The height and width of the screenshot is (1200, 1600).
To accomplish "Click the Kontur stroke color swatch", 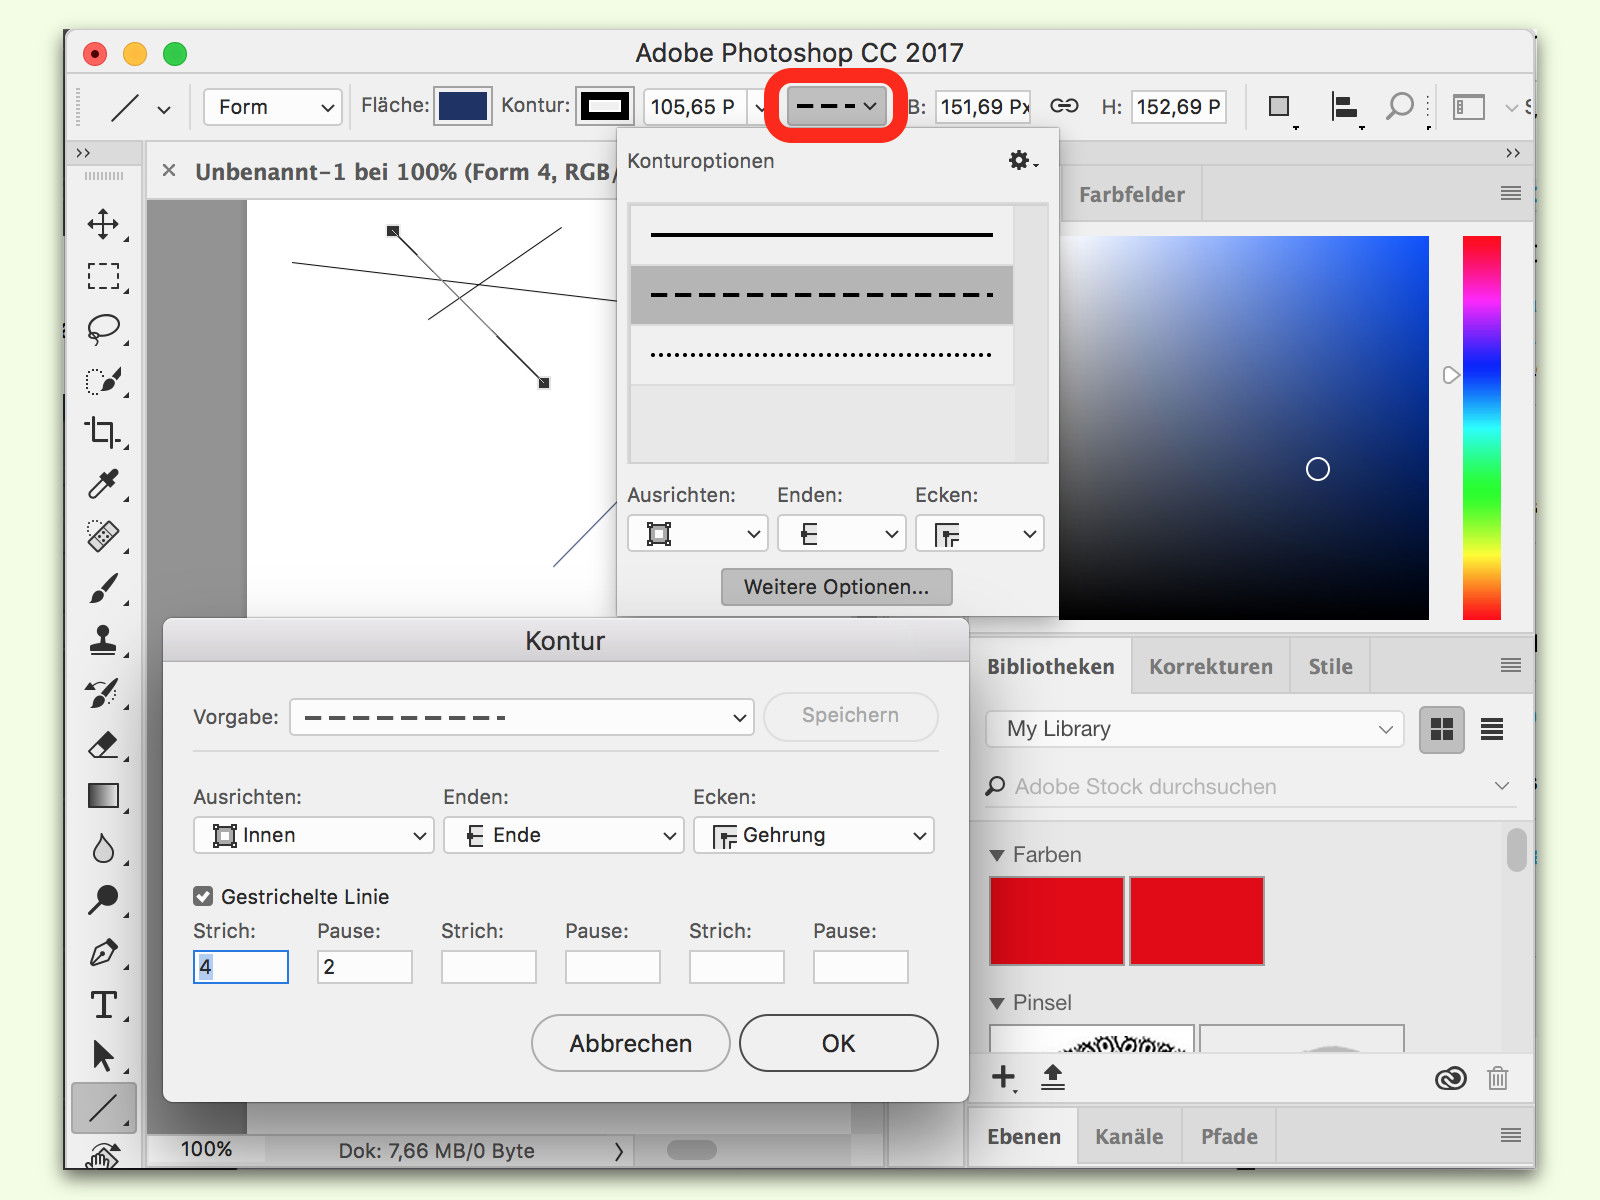I will tap(605, 106).
